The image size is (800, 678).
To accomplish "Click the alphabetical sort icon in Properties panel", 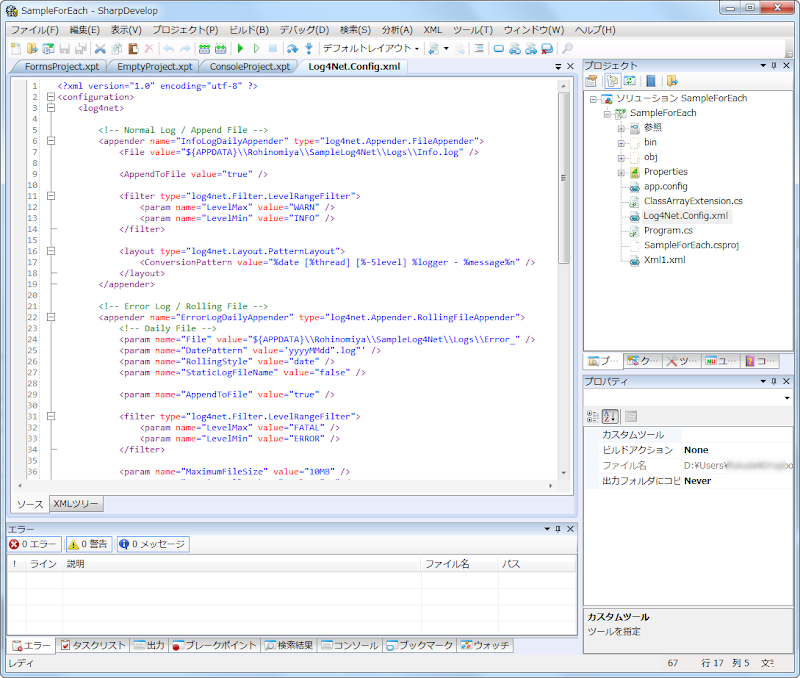I will (611, 416).
